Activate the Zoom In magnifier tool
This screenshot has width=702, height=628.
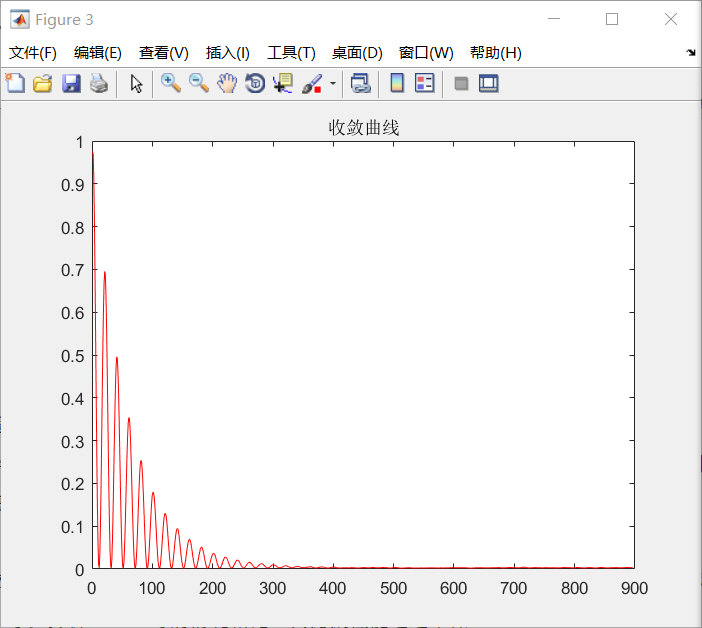[171, 83]
